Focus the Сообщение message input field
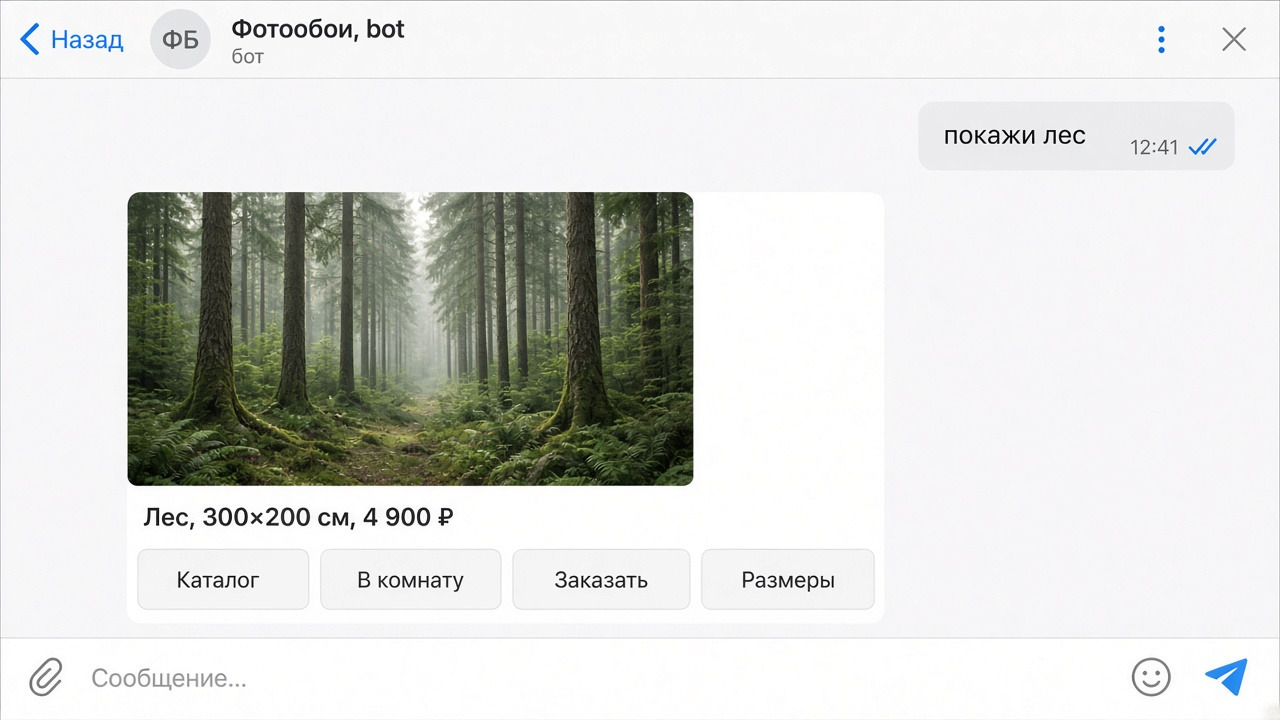 tap(600, 678)
